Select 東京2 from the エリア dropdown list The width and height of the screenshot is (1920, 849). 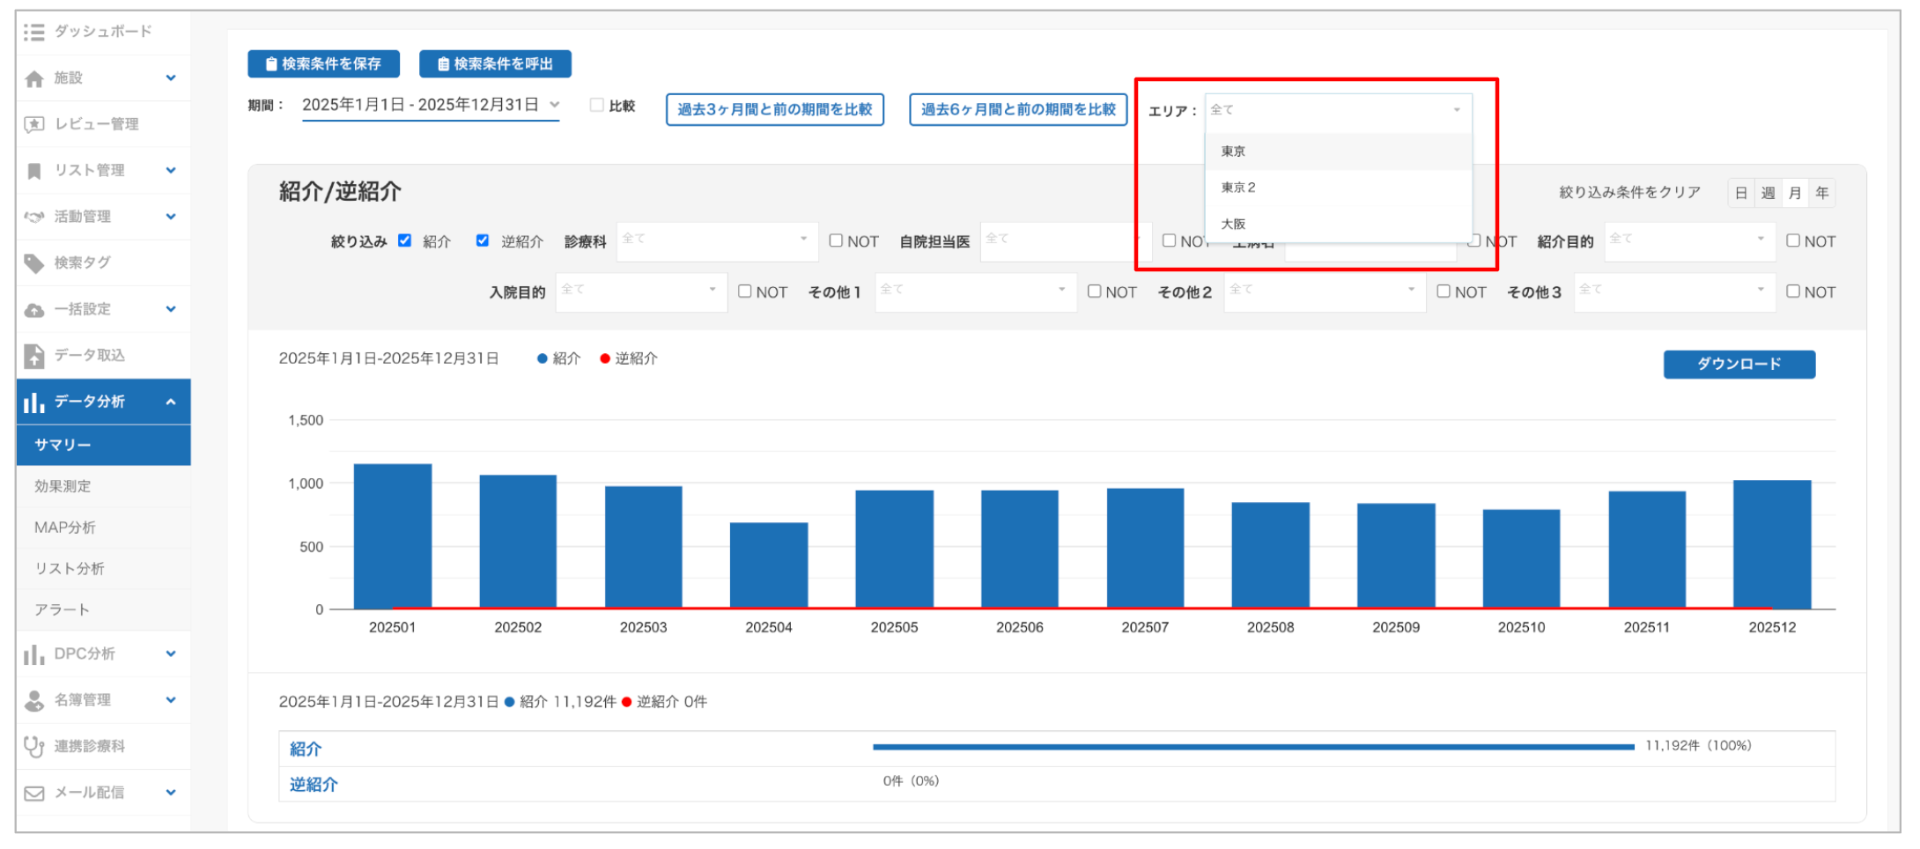click(1238, 188)
